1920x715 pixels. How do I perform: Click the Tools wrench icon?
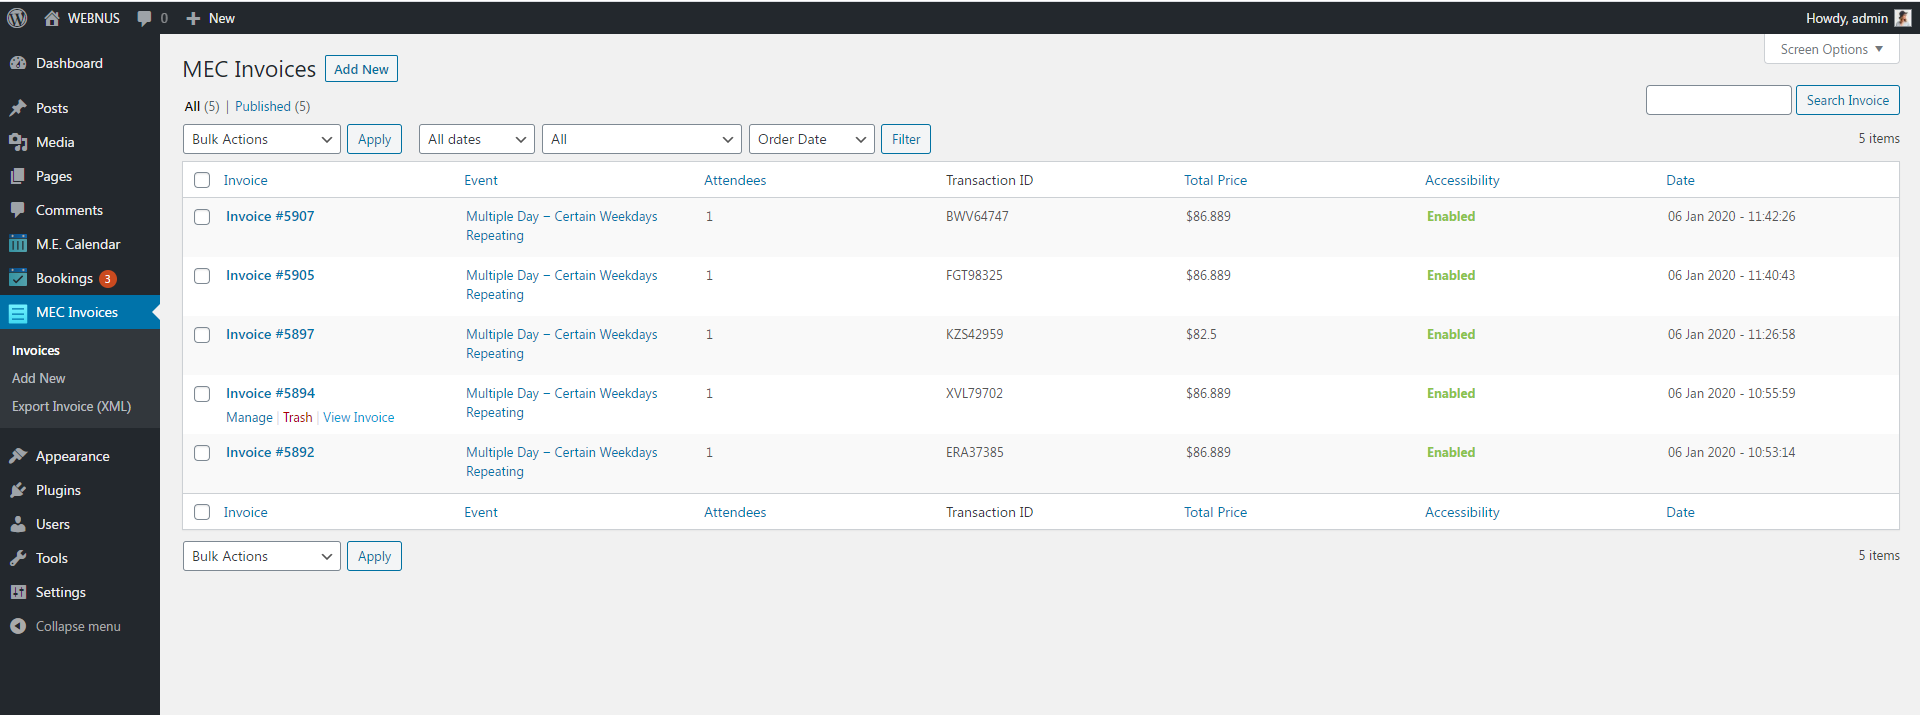(18, 558)
